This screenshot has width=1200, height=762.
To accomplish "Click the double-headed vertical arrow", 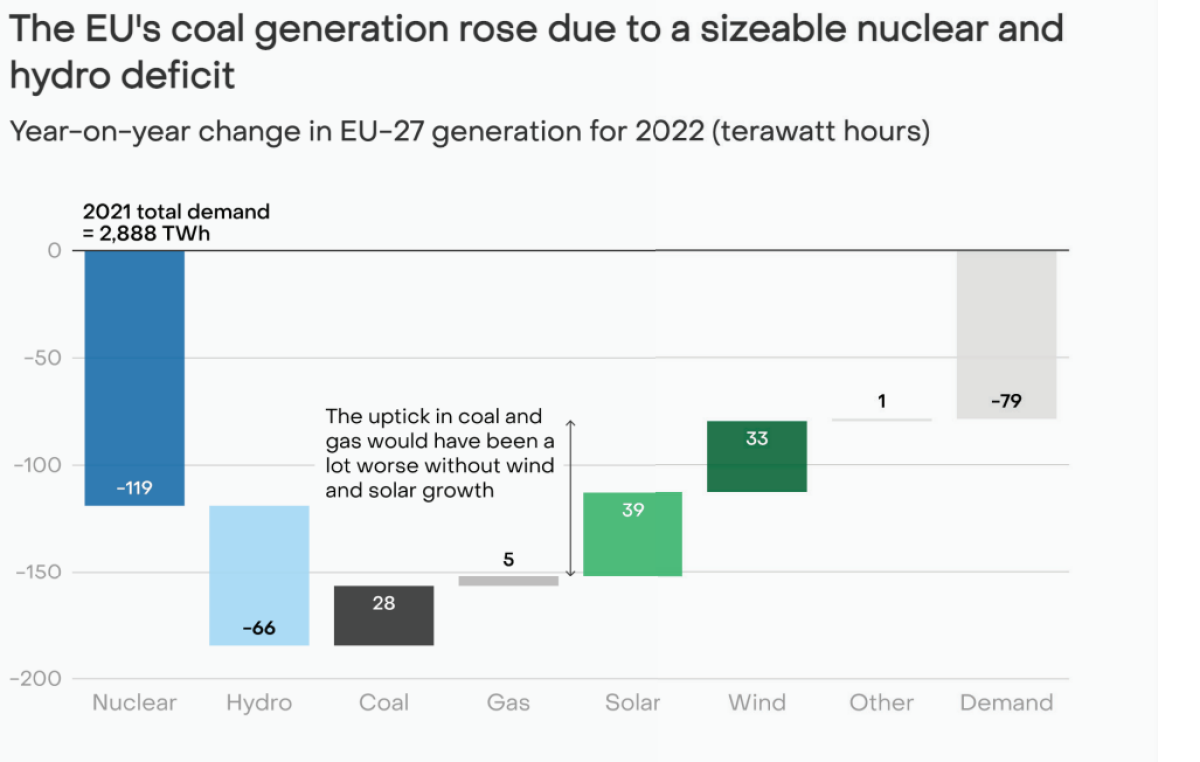I will pyautogui.click(x=571, y=498).
